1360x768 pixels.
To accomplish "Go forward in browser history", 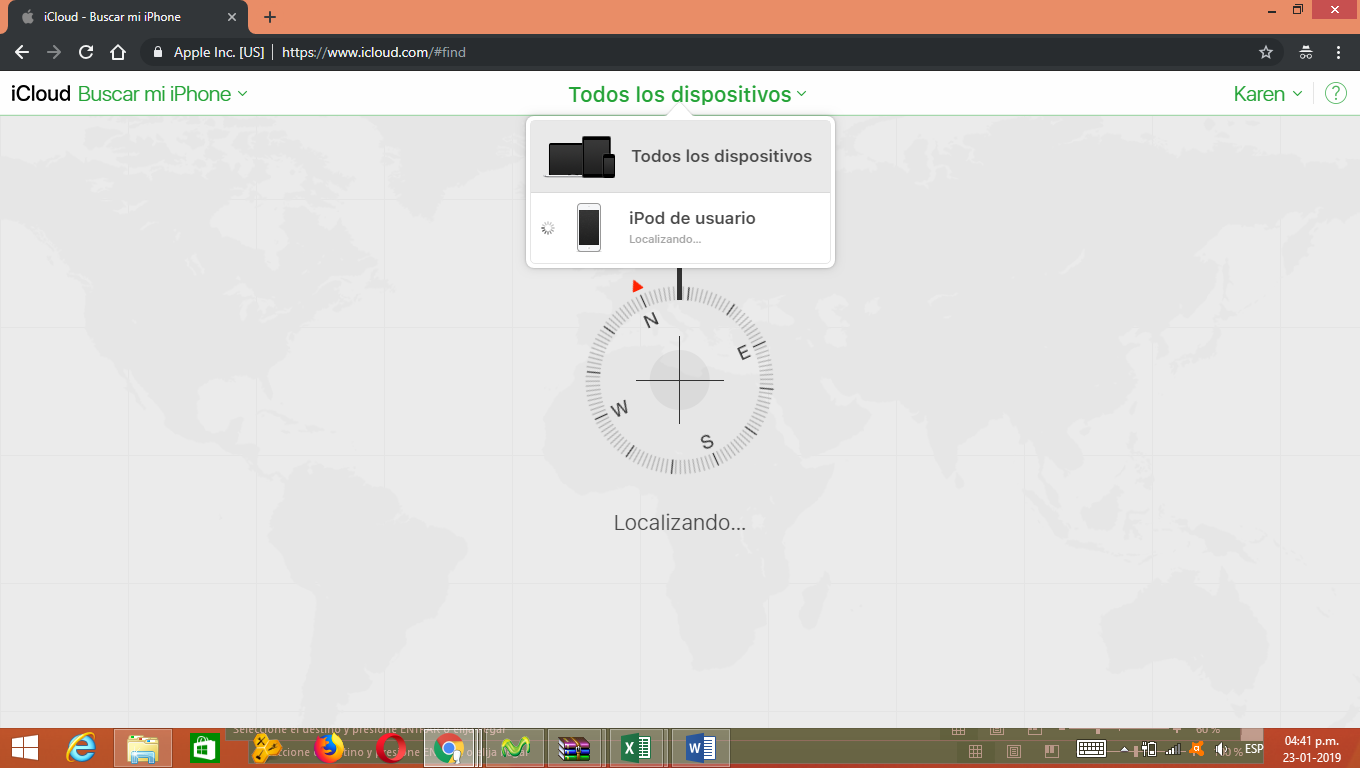I will tap(54, 52).
